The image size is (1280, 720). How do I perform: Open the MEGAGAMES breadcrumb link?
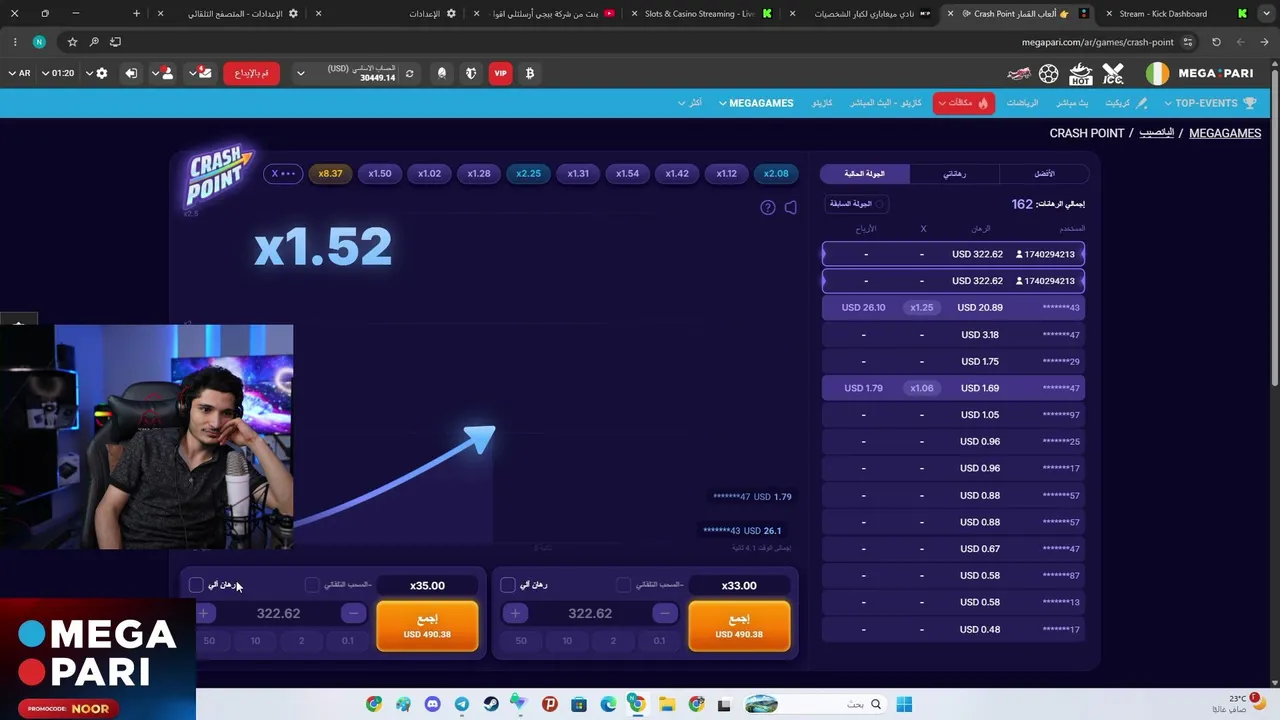1225,133
